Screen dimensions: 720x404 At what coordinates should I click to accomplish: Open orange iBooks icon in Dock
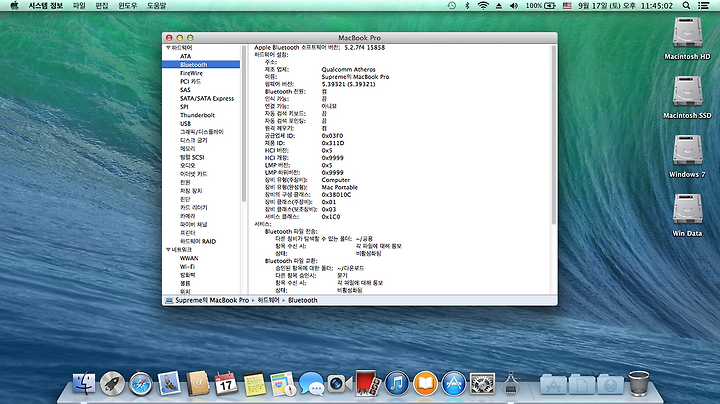(x=425, y=384)
